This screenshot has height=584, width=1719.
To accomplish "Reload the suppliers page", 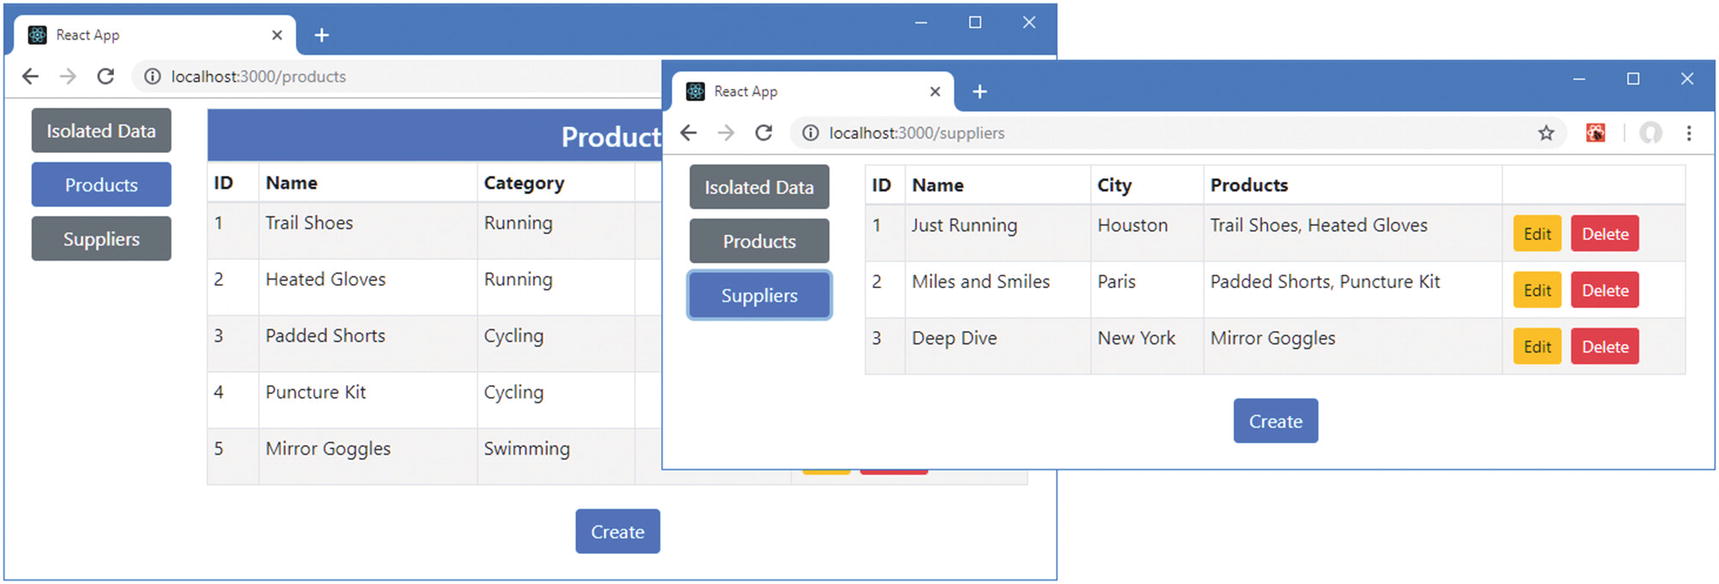I will (763, 133).
